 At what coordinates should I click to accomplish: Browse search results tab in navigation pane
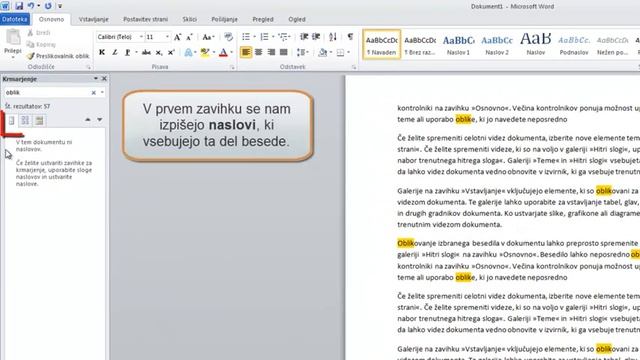tap(39, 120)
